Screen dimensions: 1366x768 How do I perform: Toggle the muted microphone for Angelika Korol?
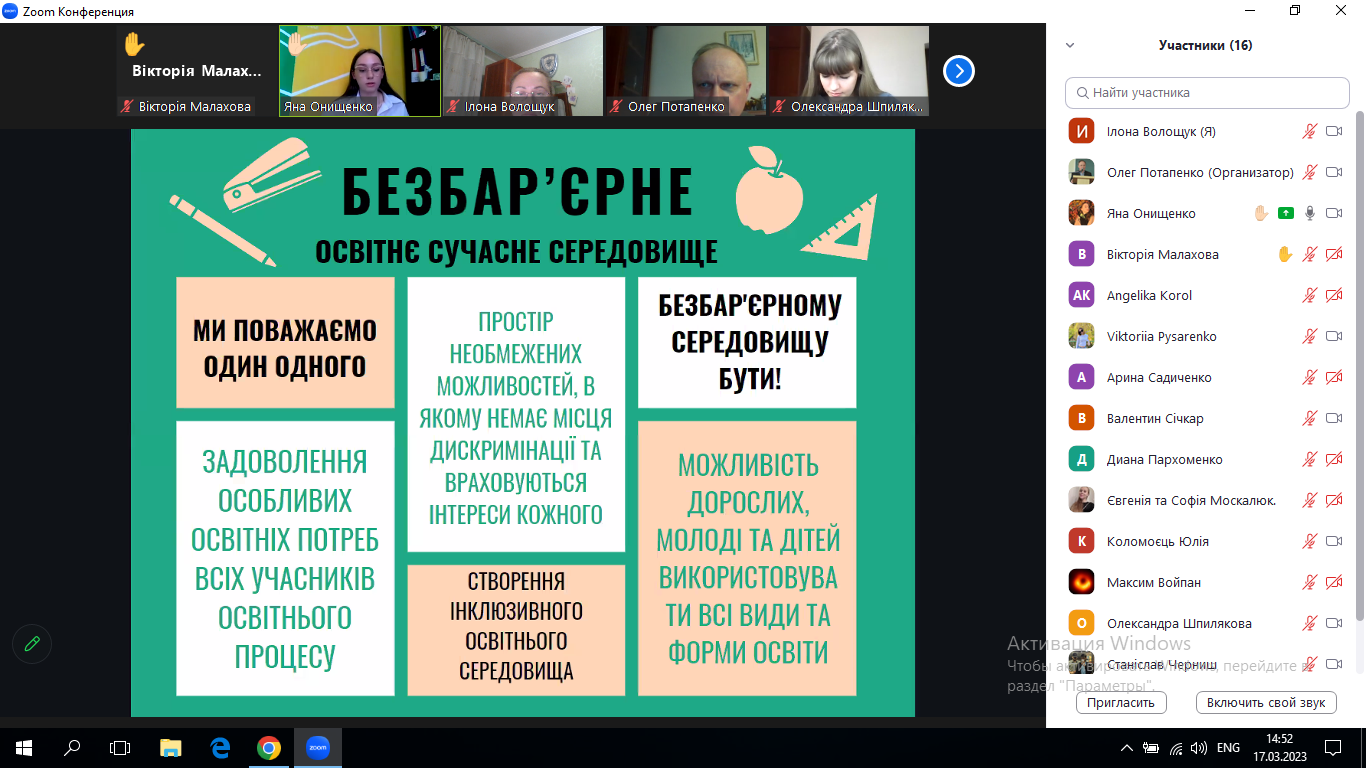tap(1309, 295)
